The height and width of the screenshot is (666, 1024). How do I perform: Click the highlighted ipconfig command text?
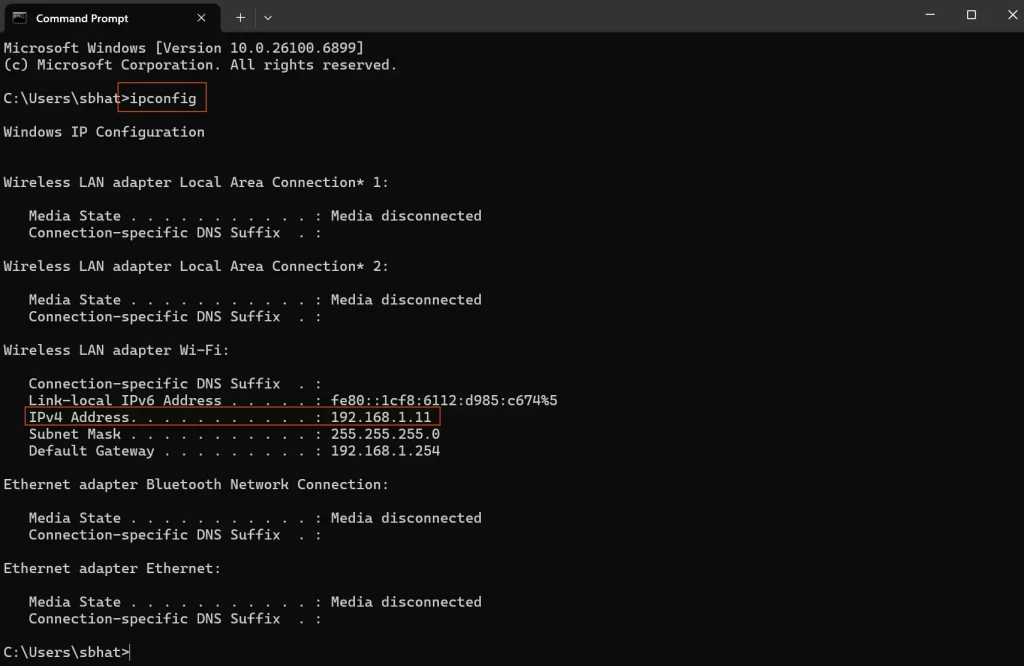click(x=163, y=98)
